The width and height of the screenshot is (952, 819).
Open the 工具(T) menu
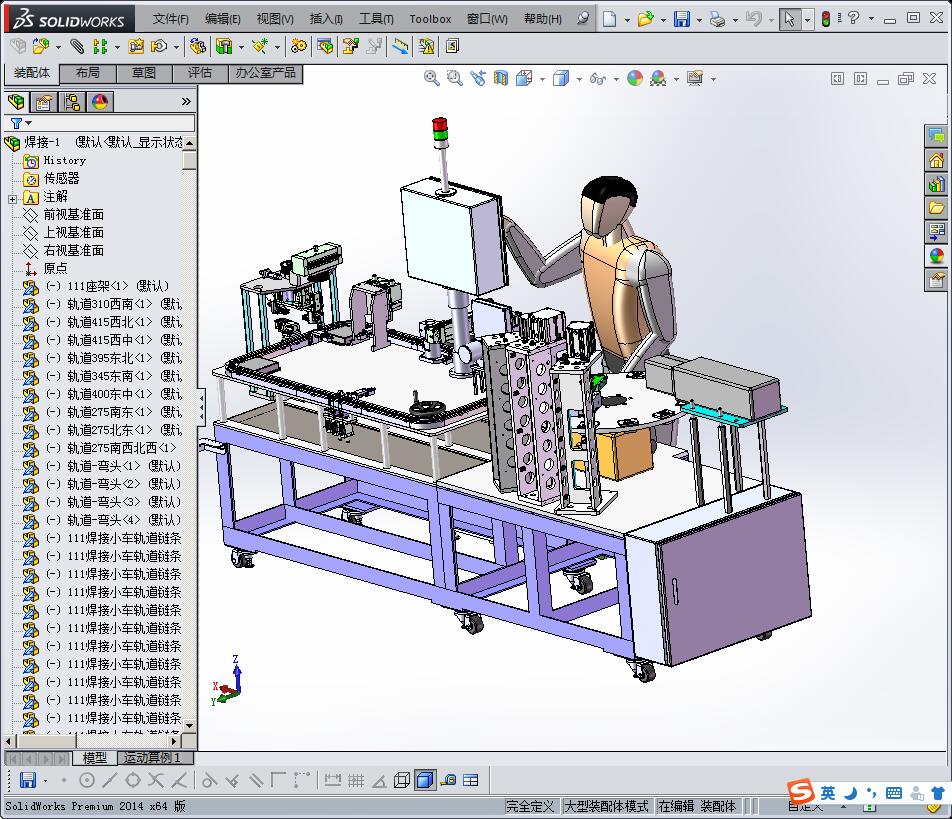(376, 19)
